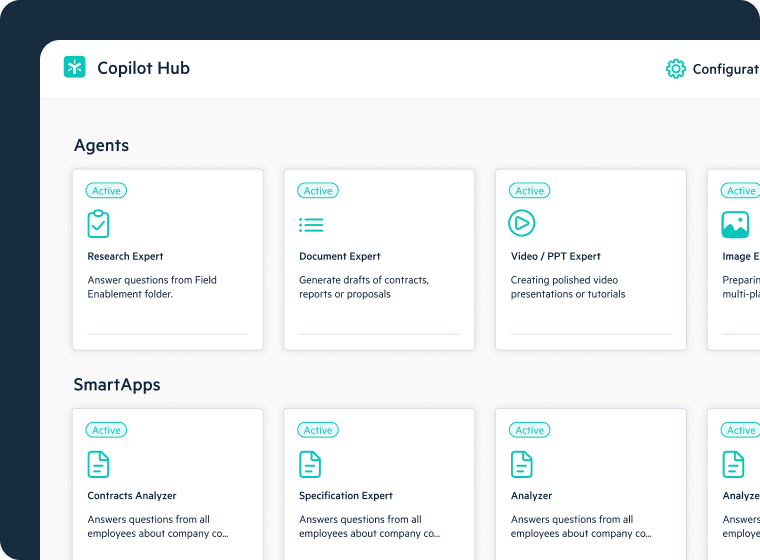Click the Specification Expert document icon

point(310,464)
